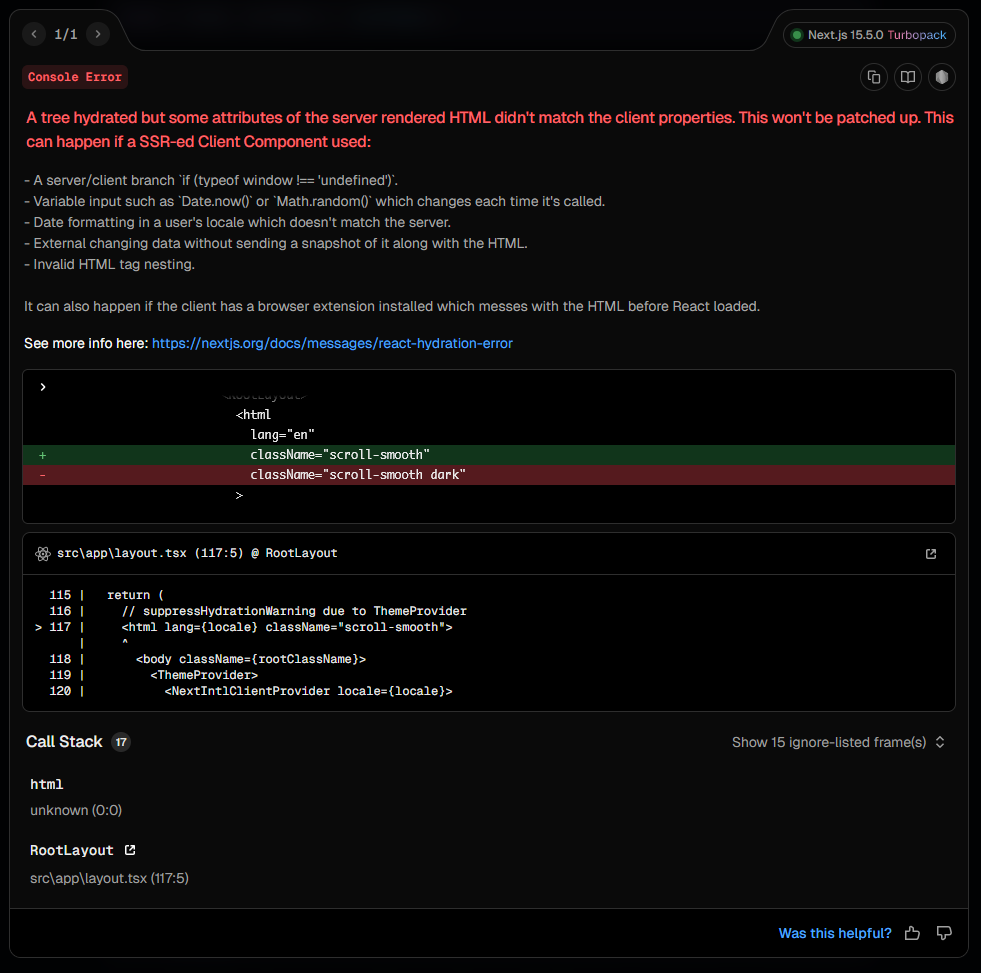Click thumbs up helpful icon
Viewport: 981px width, 973px height.
[x=912, y=934]
